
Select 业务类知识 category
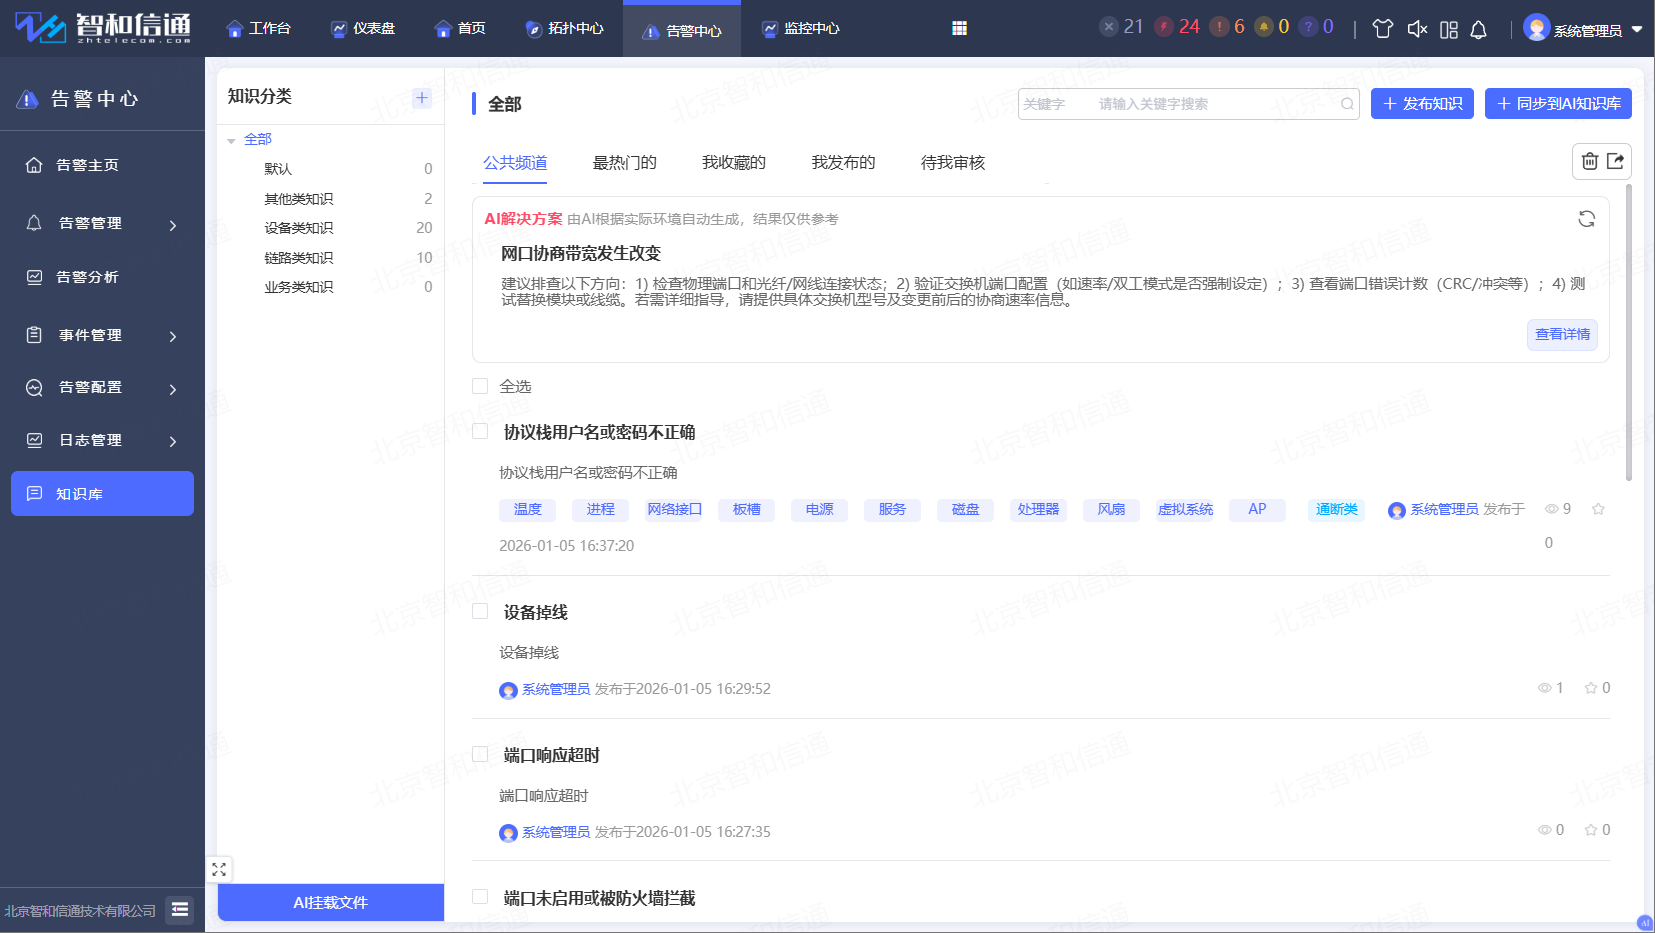point(299,287)
